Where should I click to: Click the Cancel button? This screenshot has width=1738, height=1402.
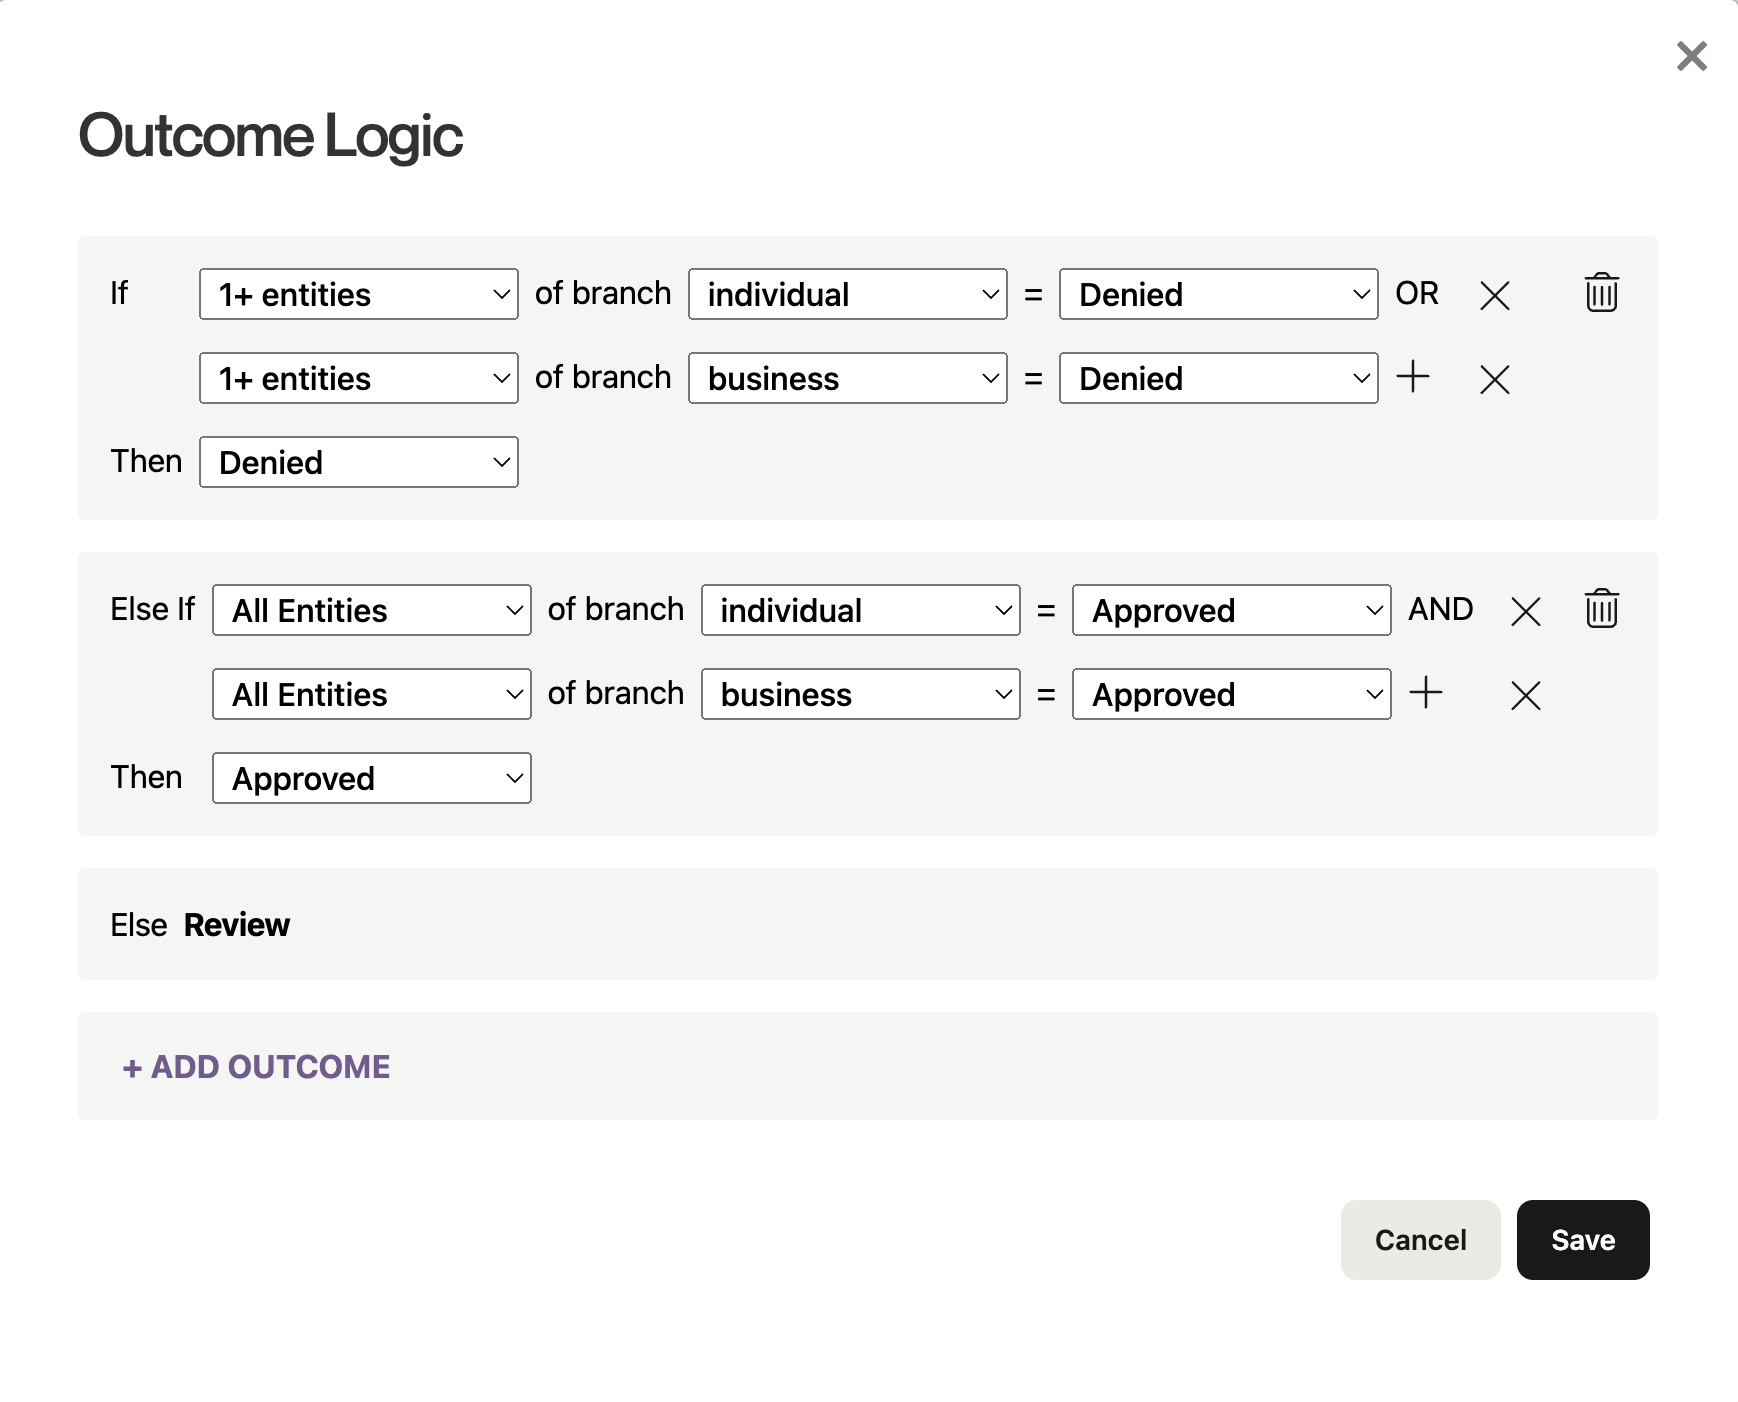pyautogui.click(x=1420, y=1240)
